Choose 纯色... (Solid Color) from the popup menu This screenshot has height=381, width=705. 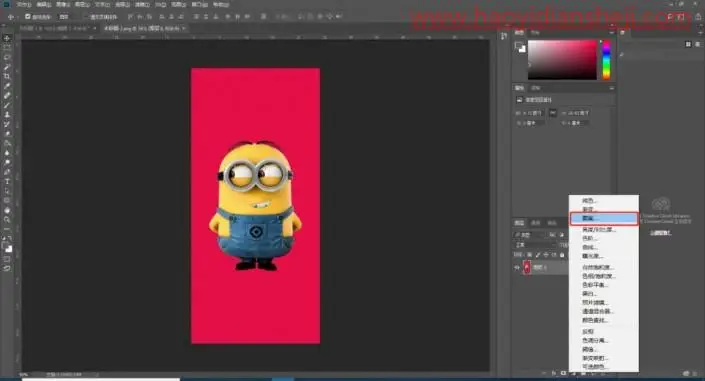[x=604, y=201]
